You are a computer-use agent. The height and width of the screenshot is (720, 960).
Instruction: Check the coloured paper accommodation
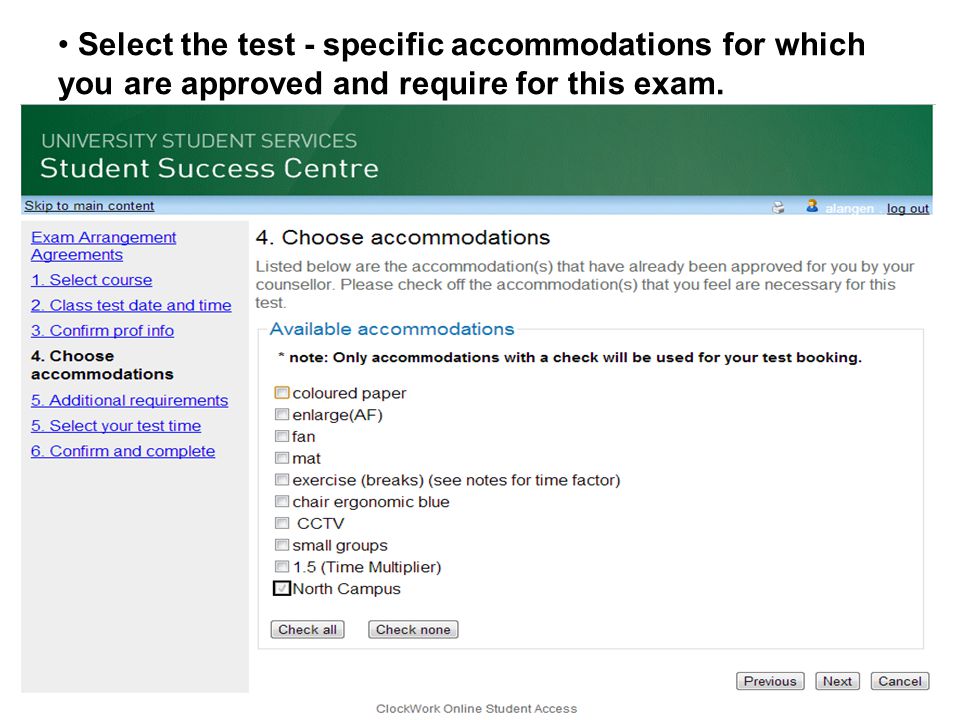tap(282, 392)
